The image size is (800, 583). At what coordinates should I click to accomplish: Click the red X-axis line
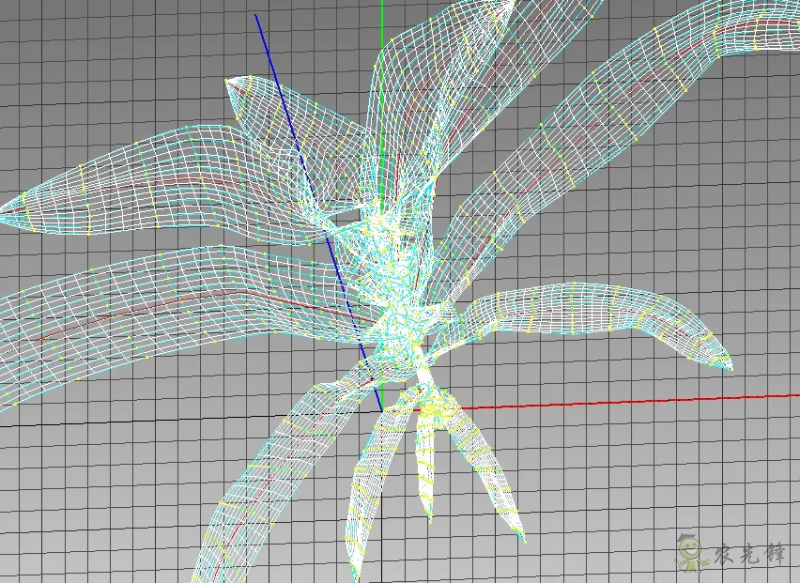(620, 401)
